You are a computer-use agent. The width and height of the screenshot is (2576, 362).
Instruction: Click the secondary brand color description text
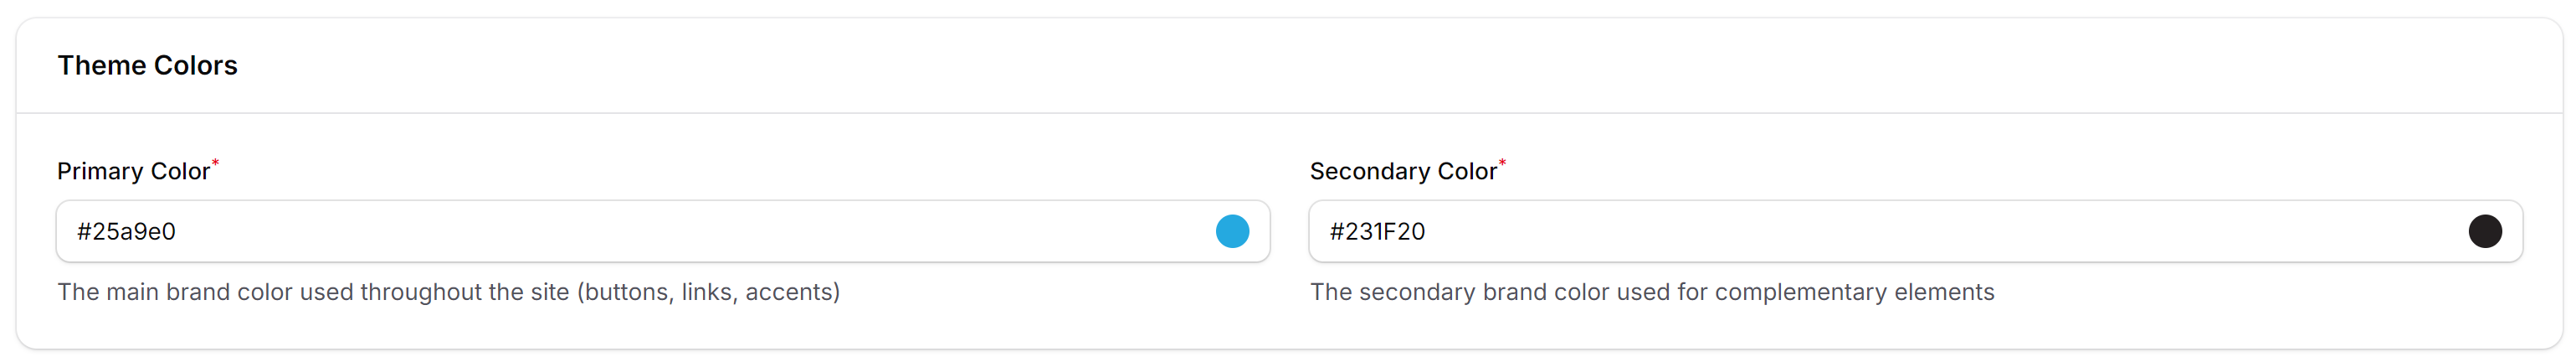coord(1652,292)
